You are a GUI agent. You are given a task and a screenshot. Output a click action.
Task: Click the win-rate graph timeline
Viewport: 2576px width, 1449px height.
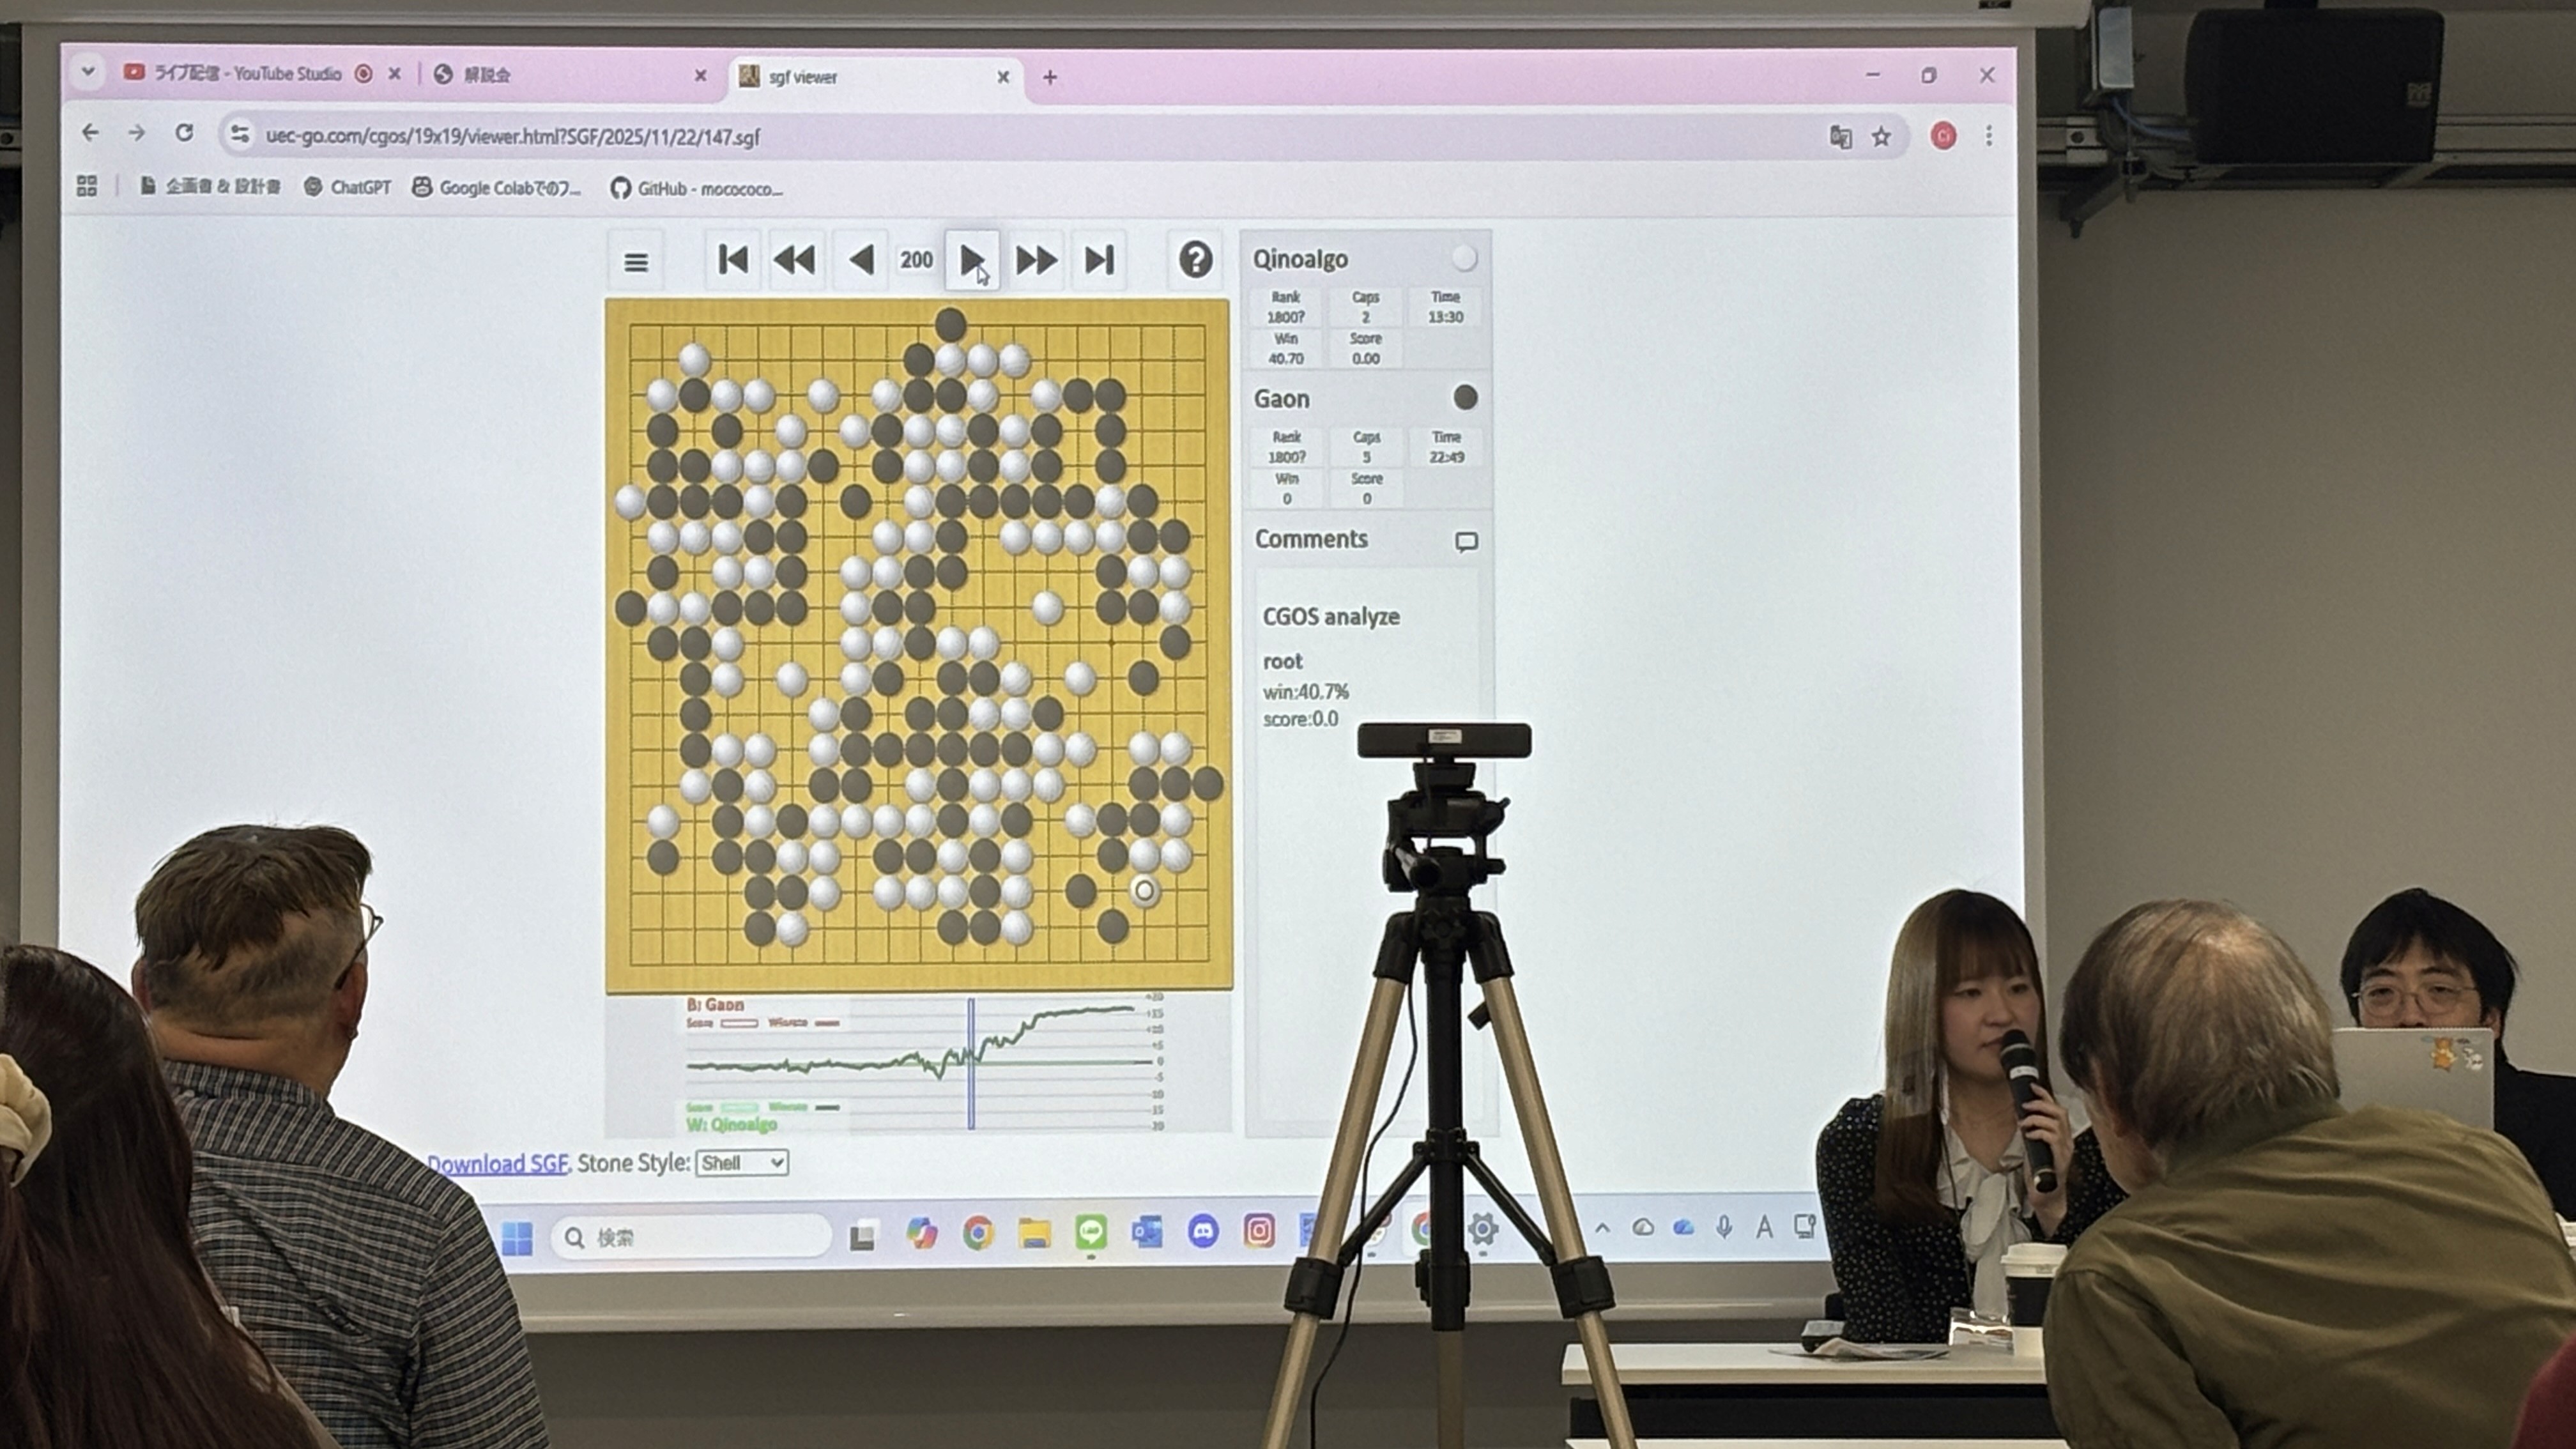click(x=918, y=1063)
